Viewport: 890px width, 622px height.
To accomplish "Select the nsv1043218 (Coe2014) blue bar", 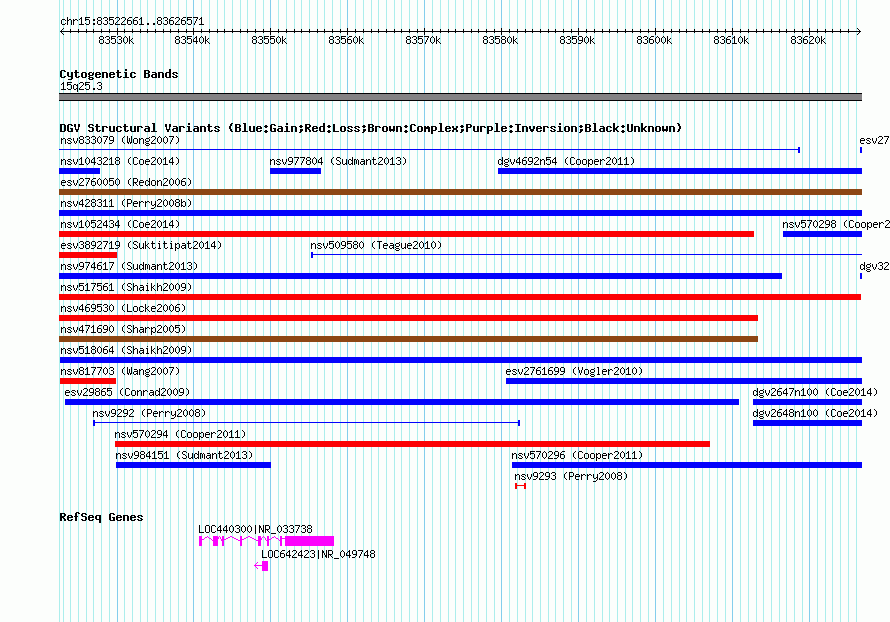I will coord(79,171).
